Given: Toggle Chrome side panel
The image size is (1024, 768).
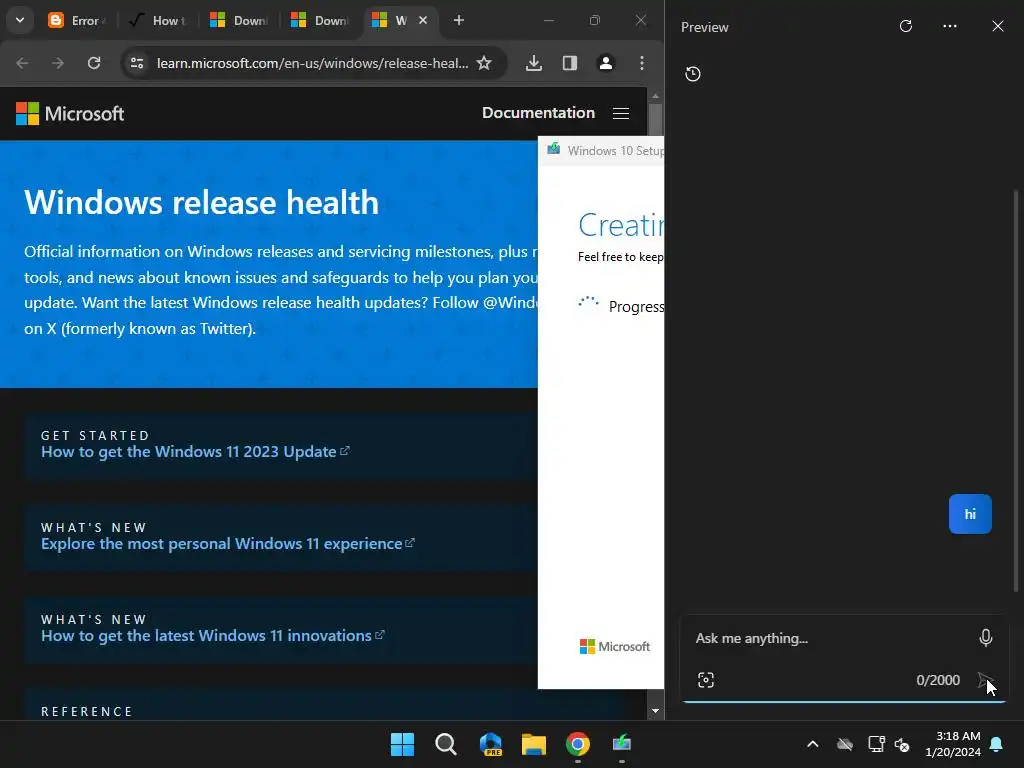Looking at the screenshot, I should tap(569, 63).
